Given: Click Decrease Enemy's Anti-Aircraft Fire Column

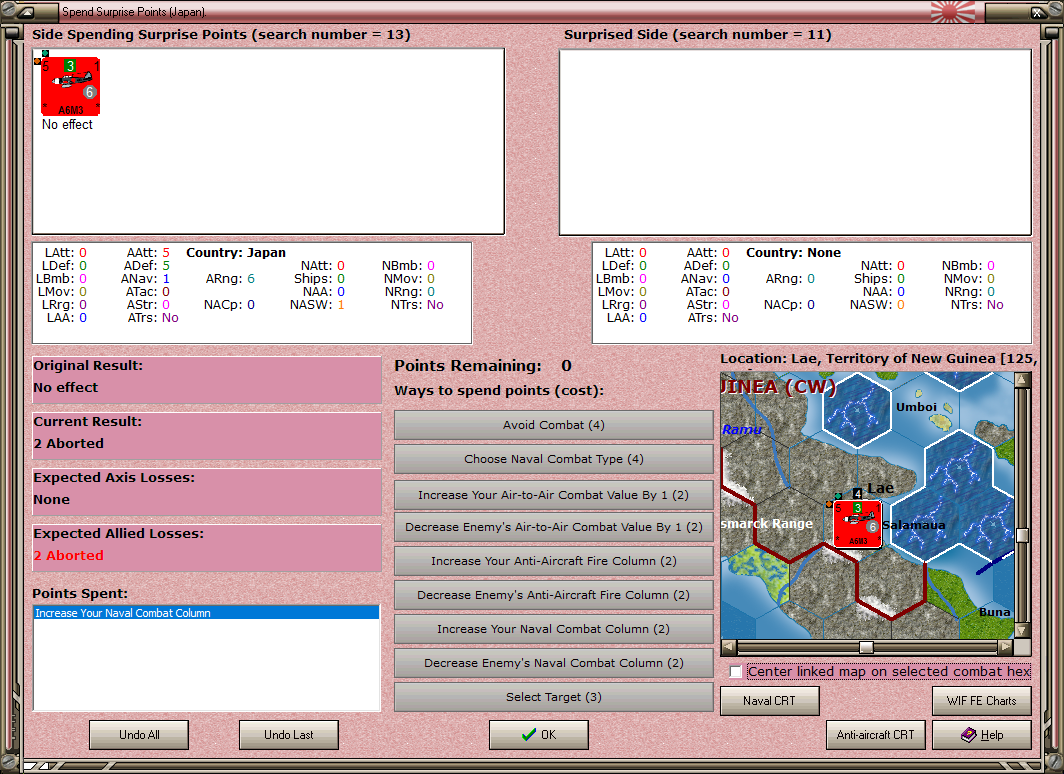Looking at the screenshot, I should (x=554, y=595).
